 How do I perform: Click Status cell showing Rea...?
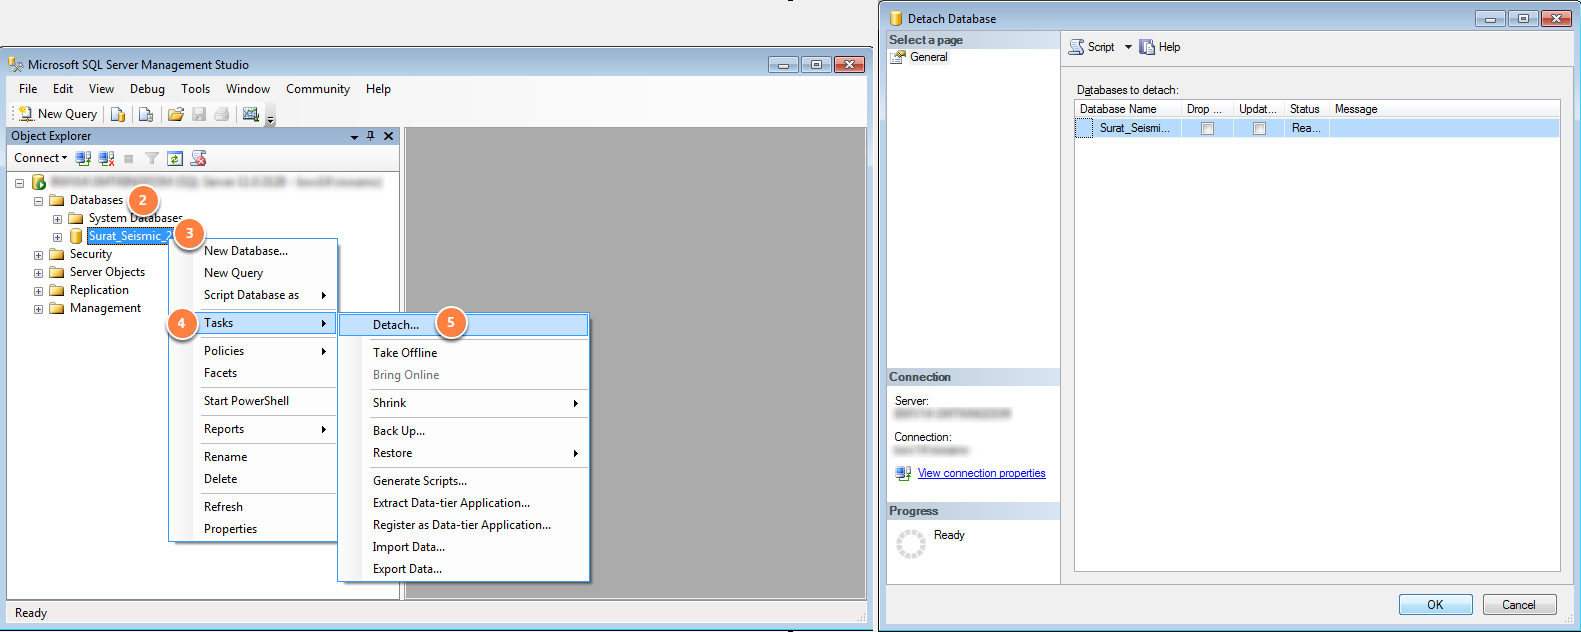(x=1306, y=128)
